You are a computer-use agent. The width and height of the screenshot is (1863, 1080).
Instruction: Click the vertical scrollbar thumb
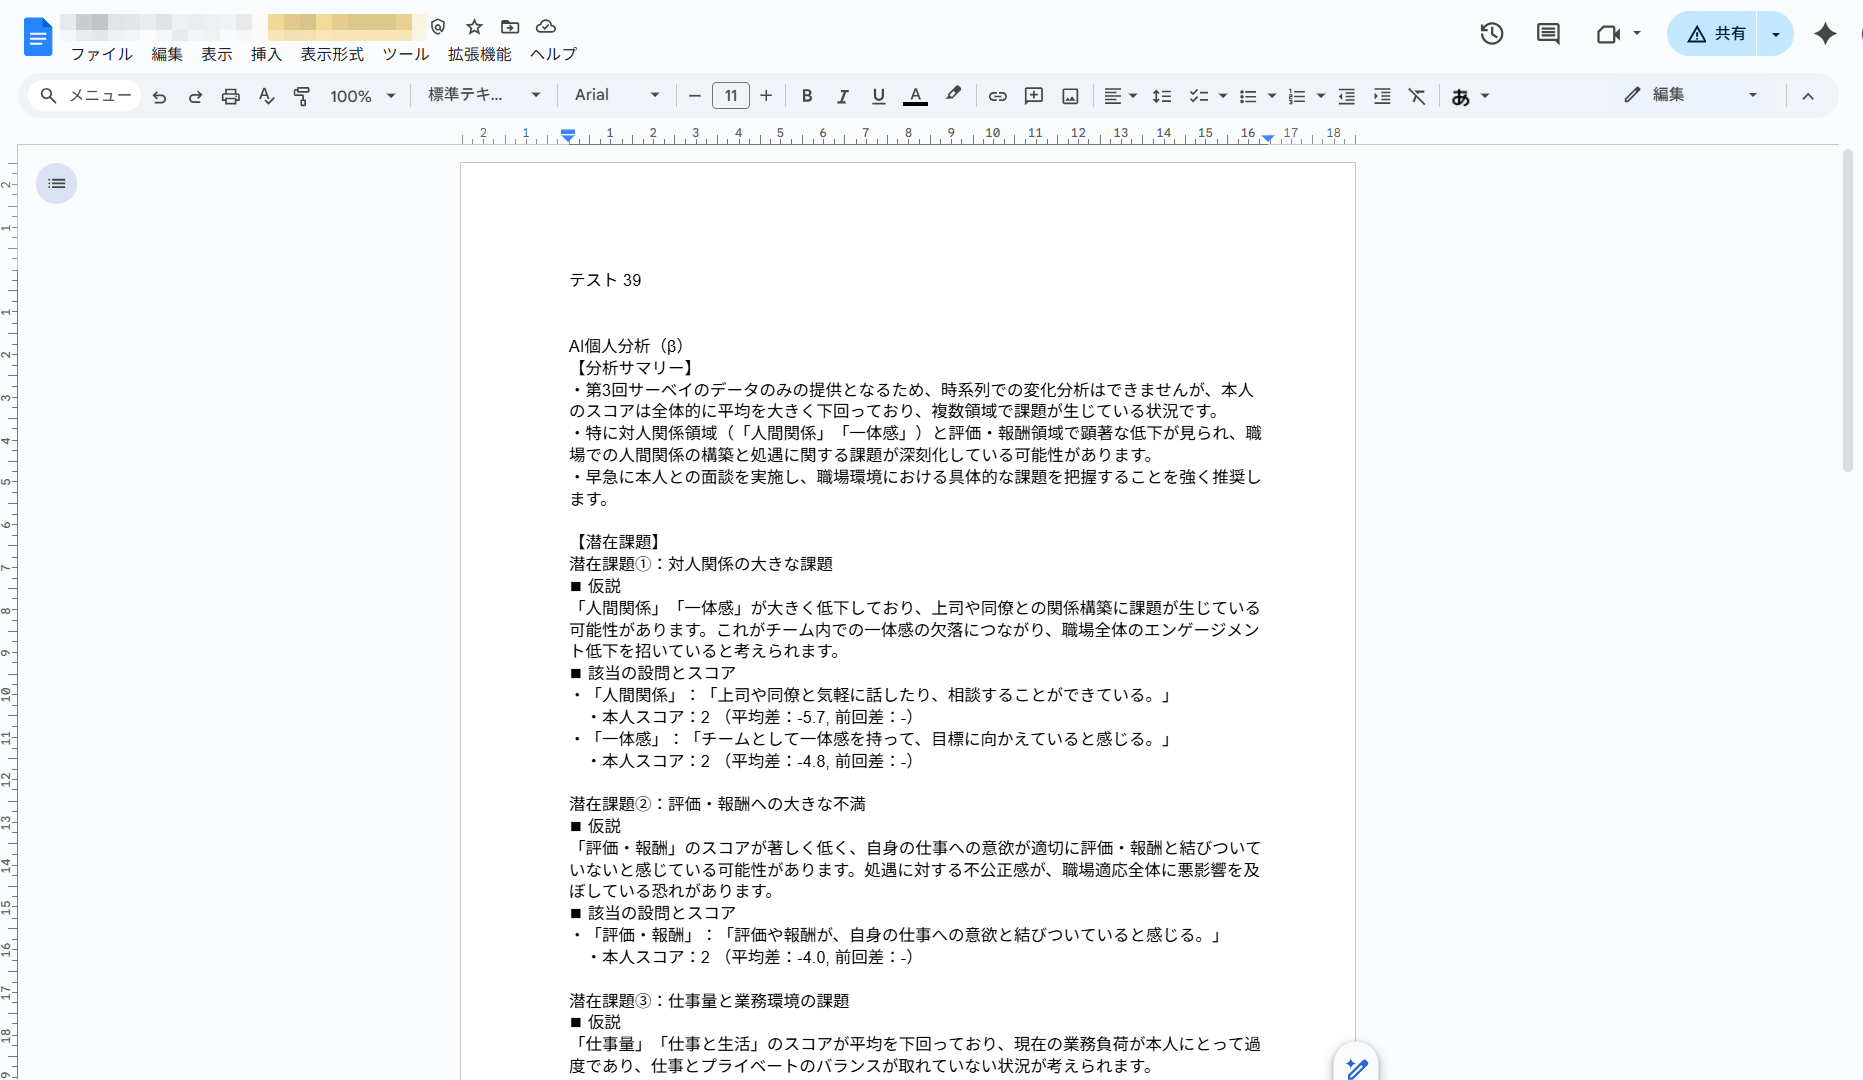(1848, 311)
